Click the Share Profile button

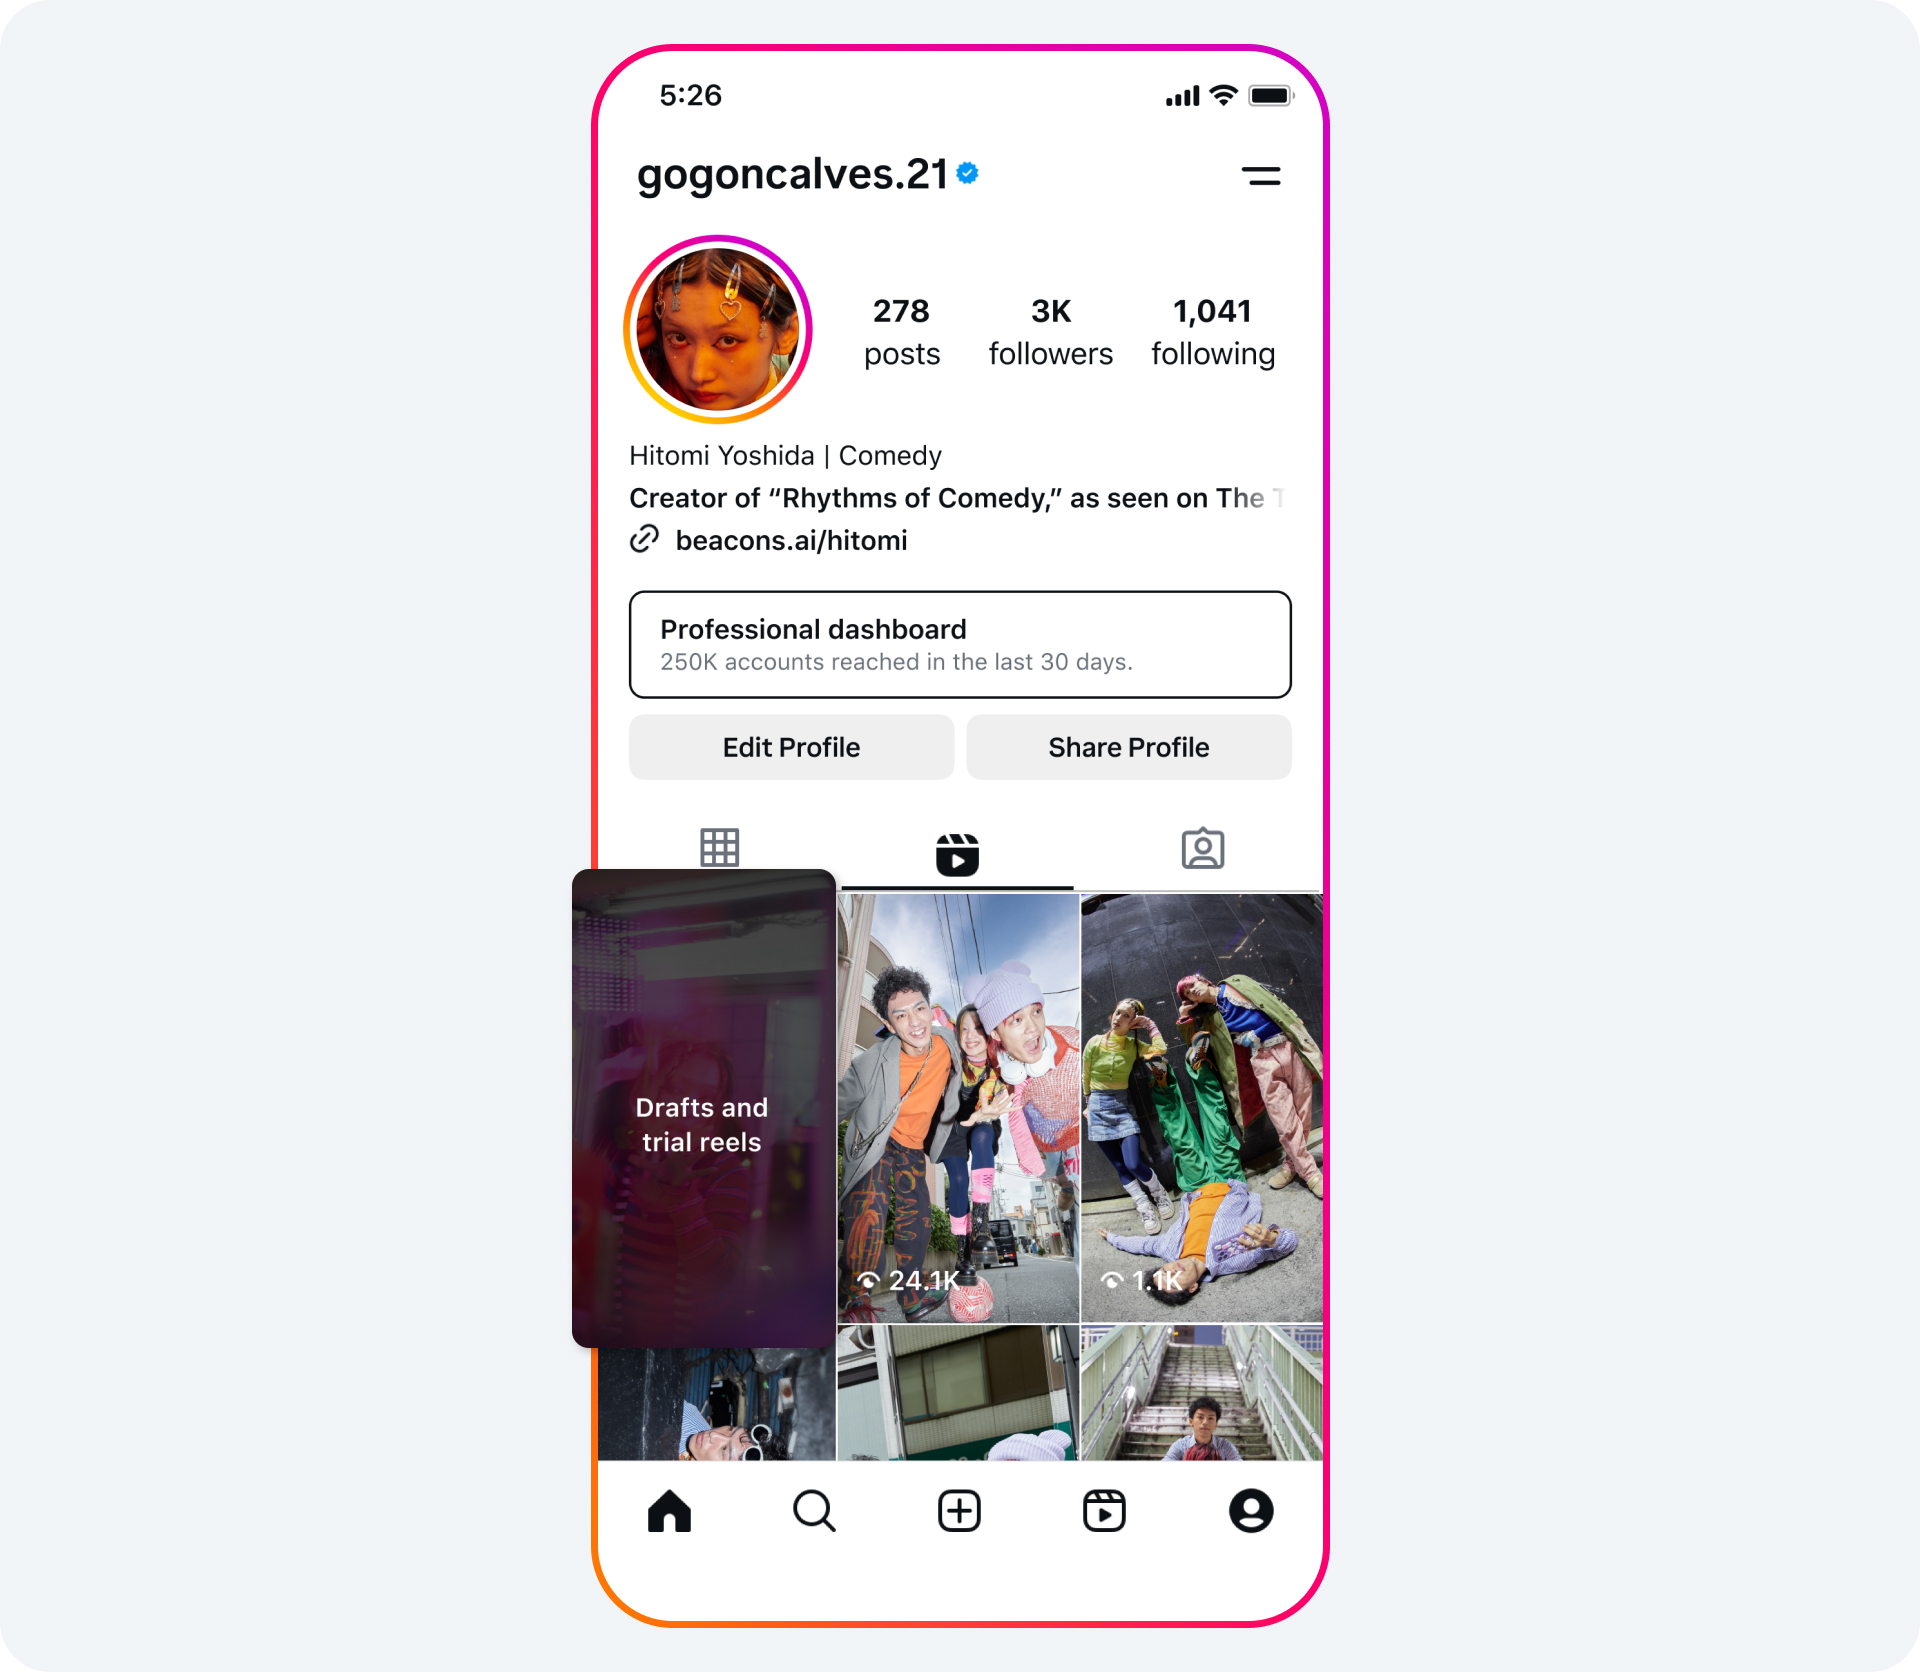coord(1128,746)
